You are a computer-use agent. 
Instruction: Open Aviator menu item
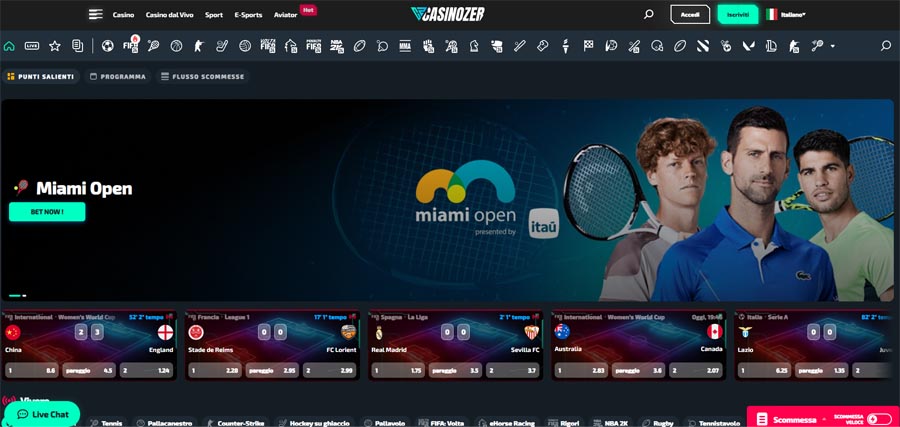point(286,15)
